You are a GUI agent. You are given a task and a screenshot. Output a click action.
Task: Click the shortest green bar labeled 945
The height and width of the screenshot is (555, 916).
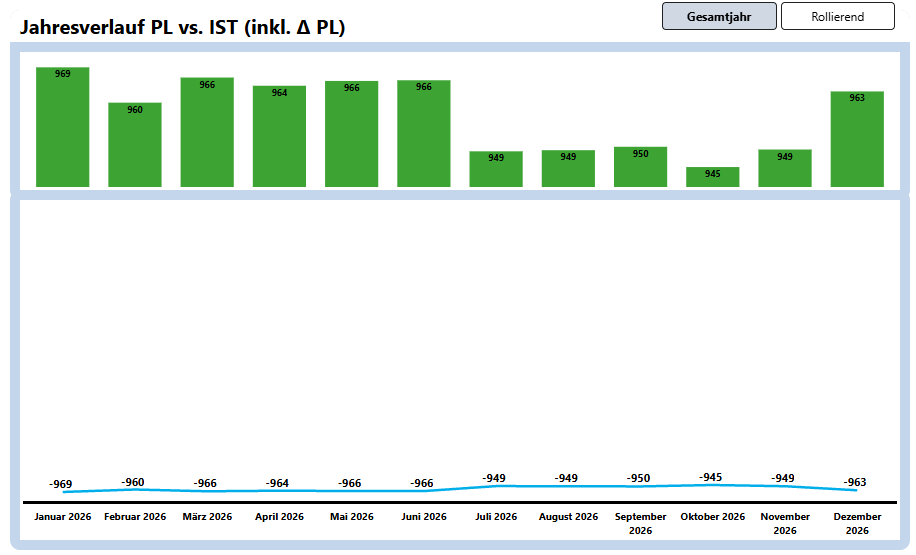point(712,177)
